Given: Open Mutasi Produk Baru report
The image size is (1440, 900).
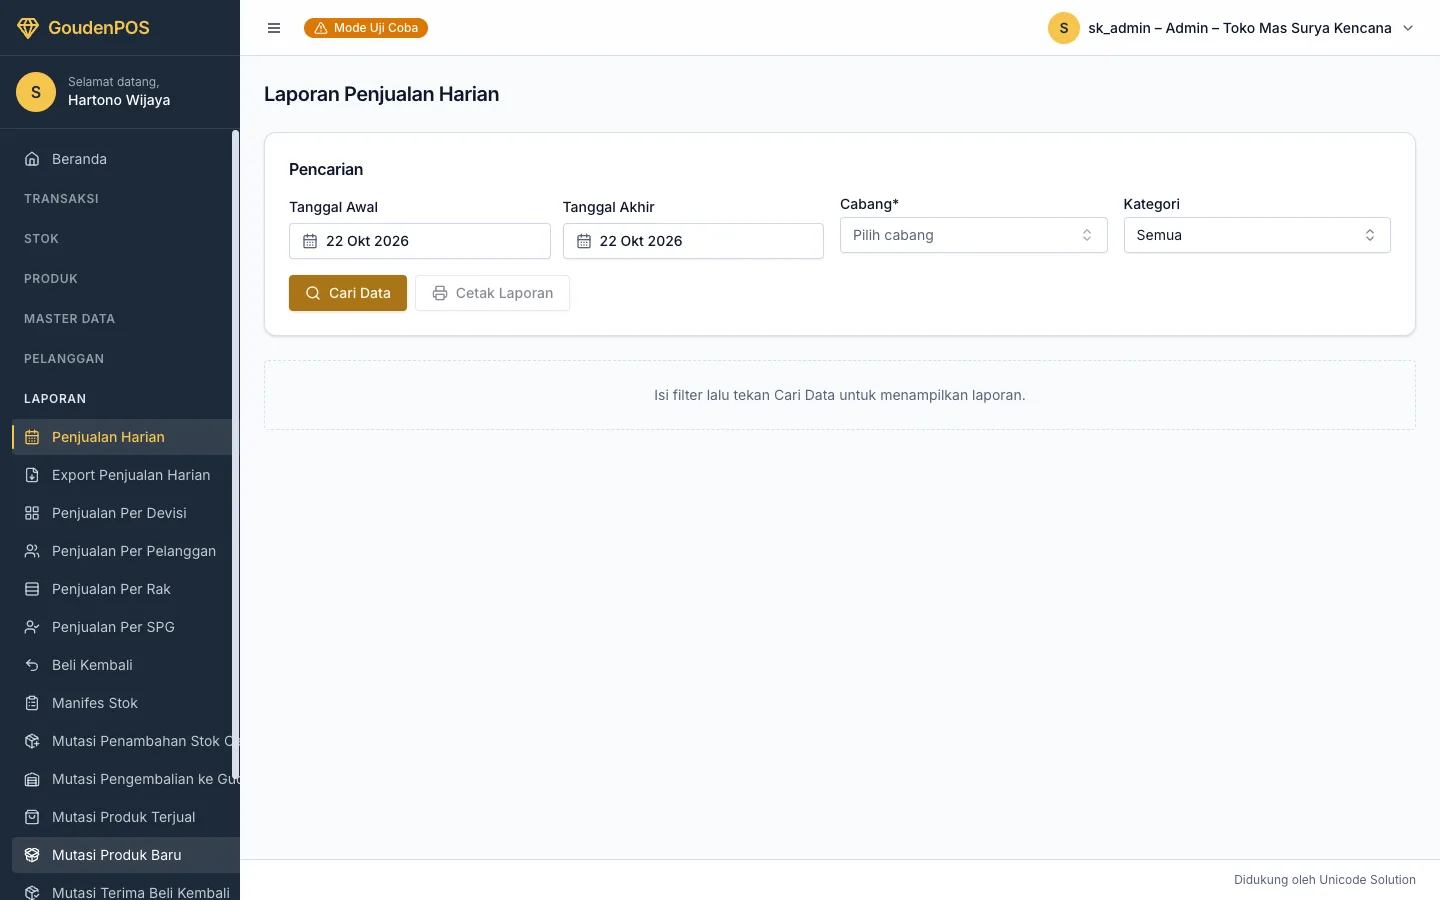Looking at the screenshot, I should [x=126, y=855].
